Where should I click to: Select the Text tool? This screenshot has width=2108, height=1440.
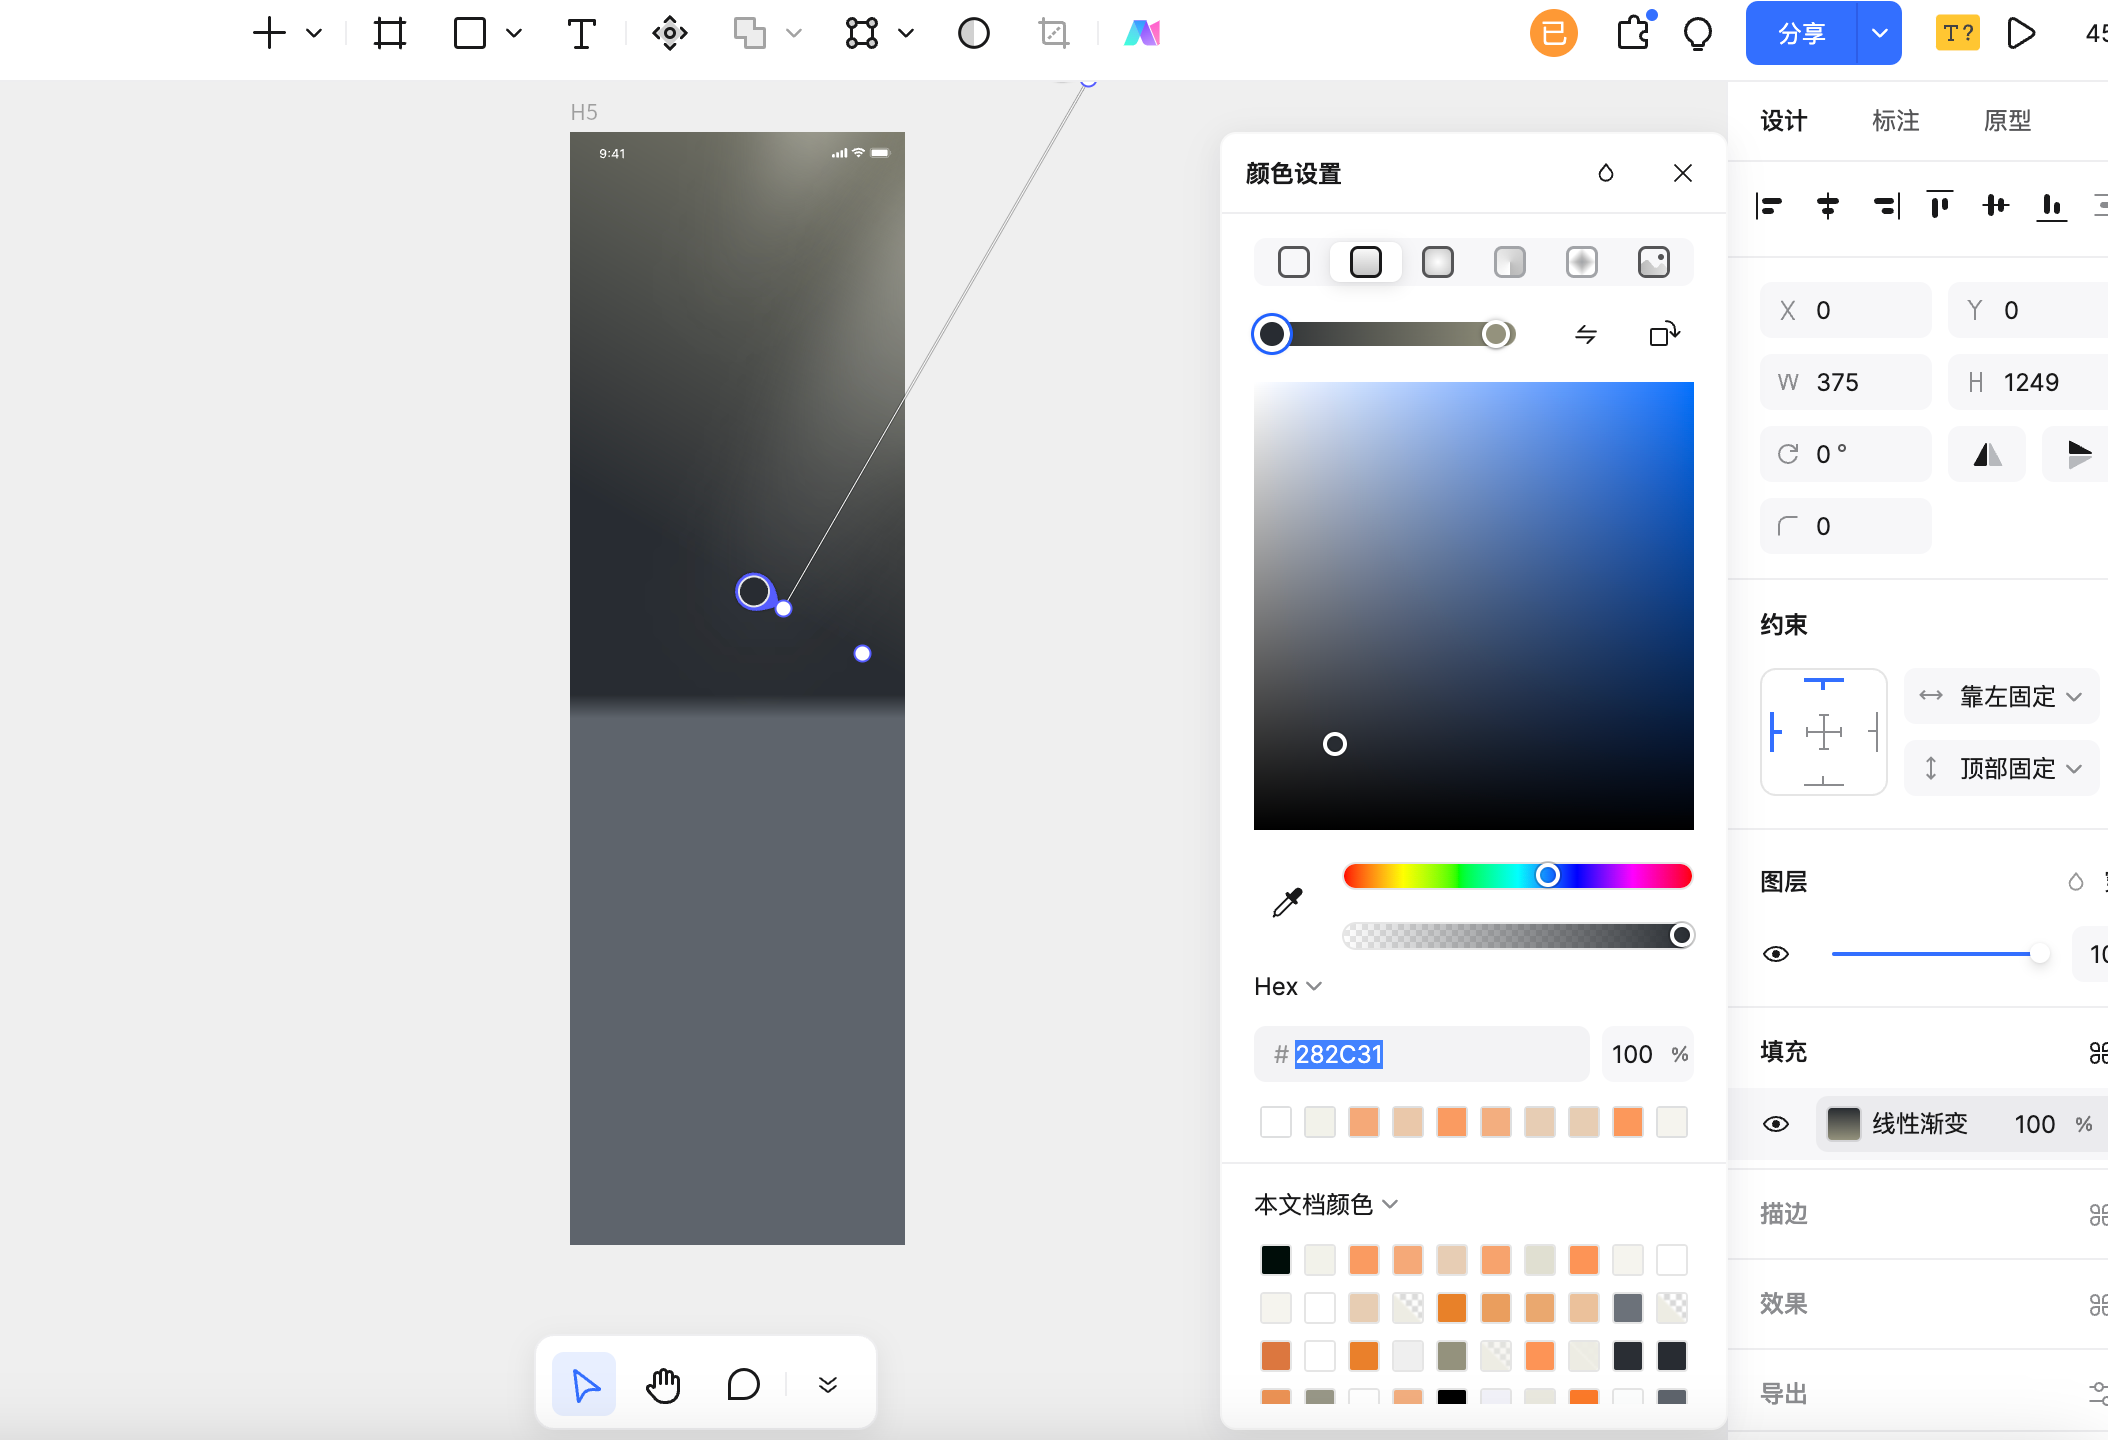tap(581, 33)
